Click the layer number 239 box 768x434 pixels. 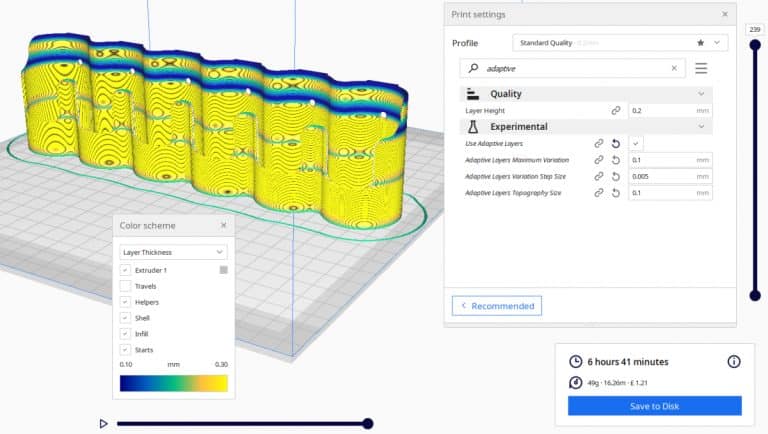[x=755, y=29]
